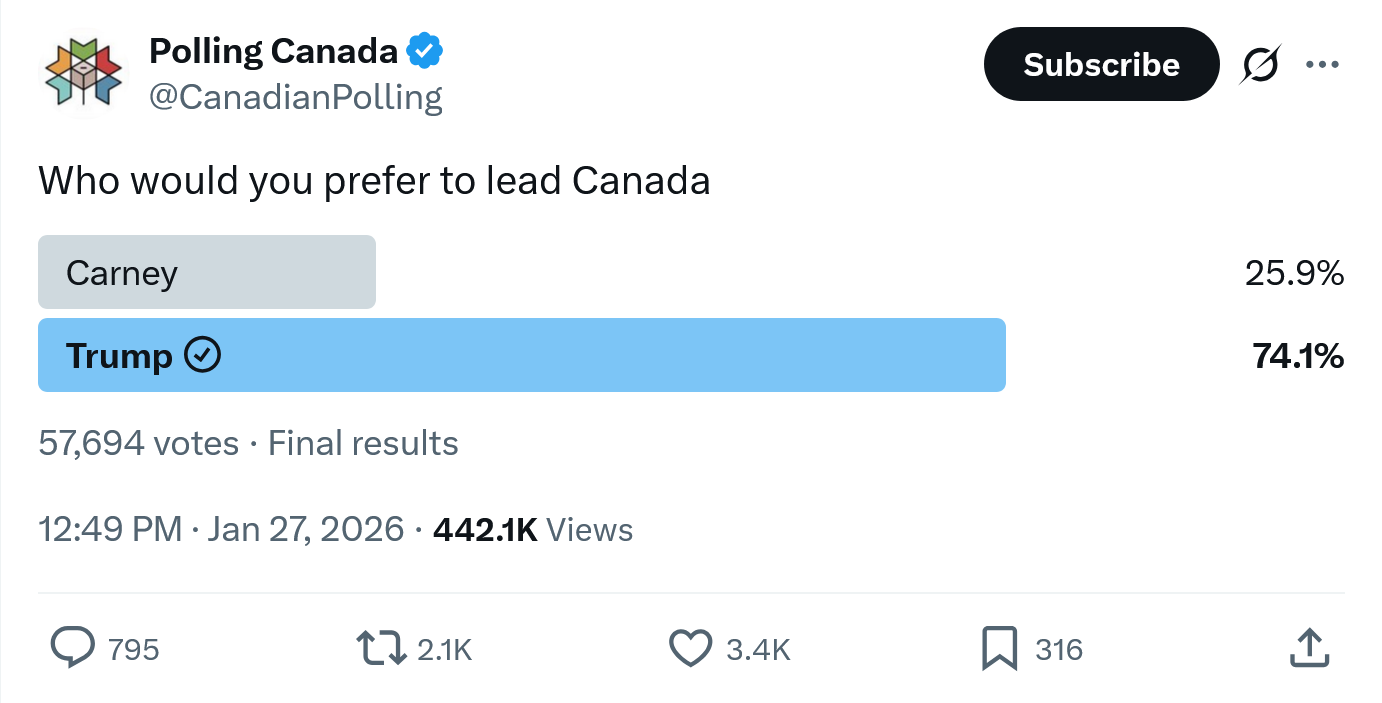Click the share upload icon
The image size is (1382, 703).
pyautogui.click(x=1309, y=648)
